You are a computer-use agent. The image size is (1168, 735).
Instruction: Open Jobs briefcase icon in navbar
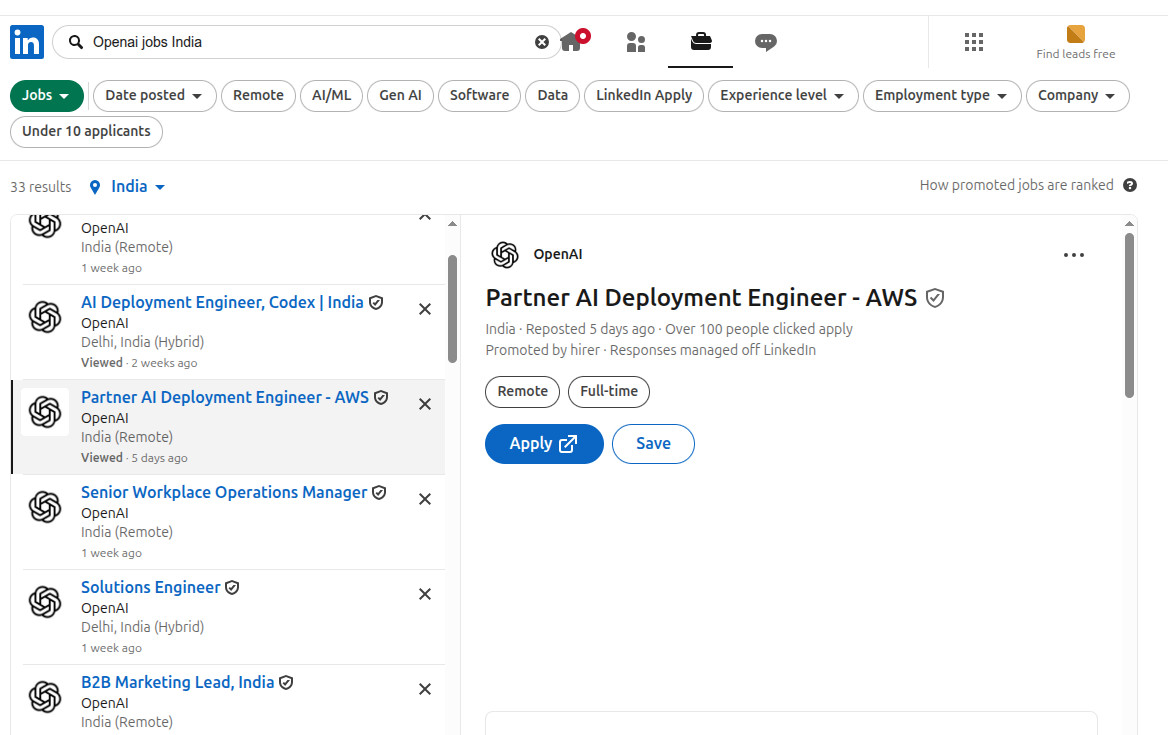[700, 41]
